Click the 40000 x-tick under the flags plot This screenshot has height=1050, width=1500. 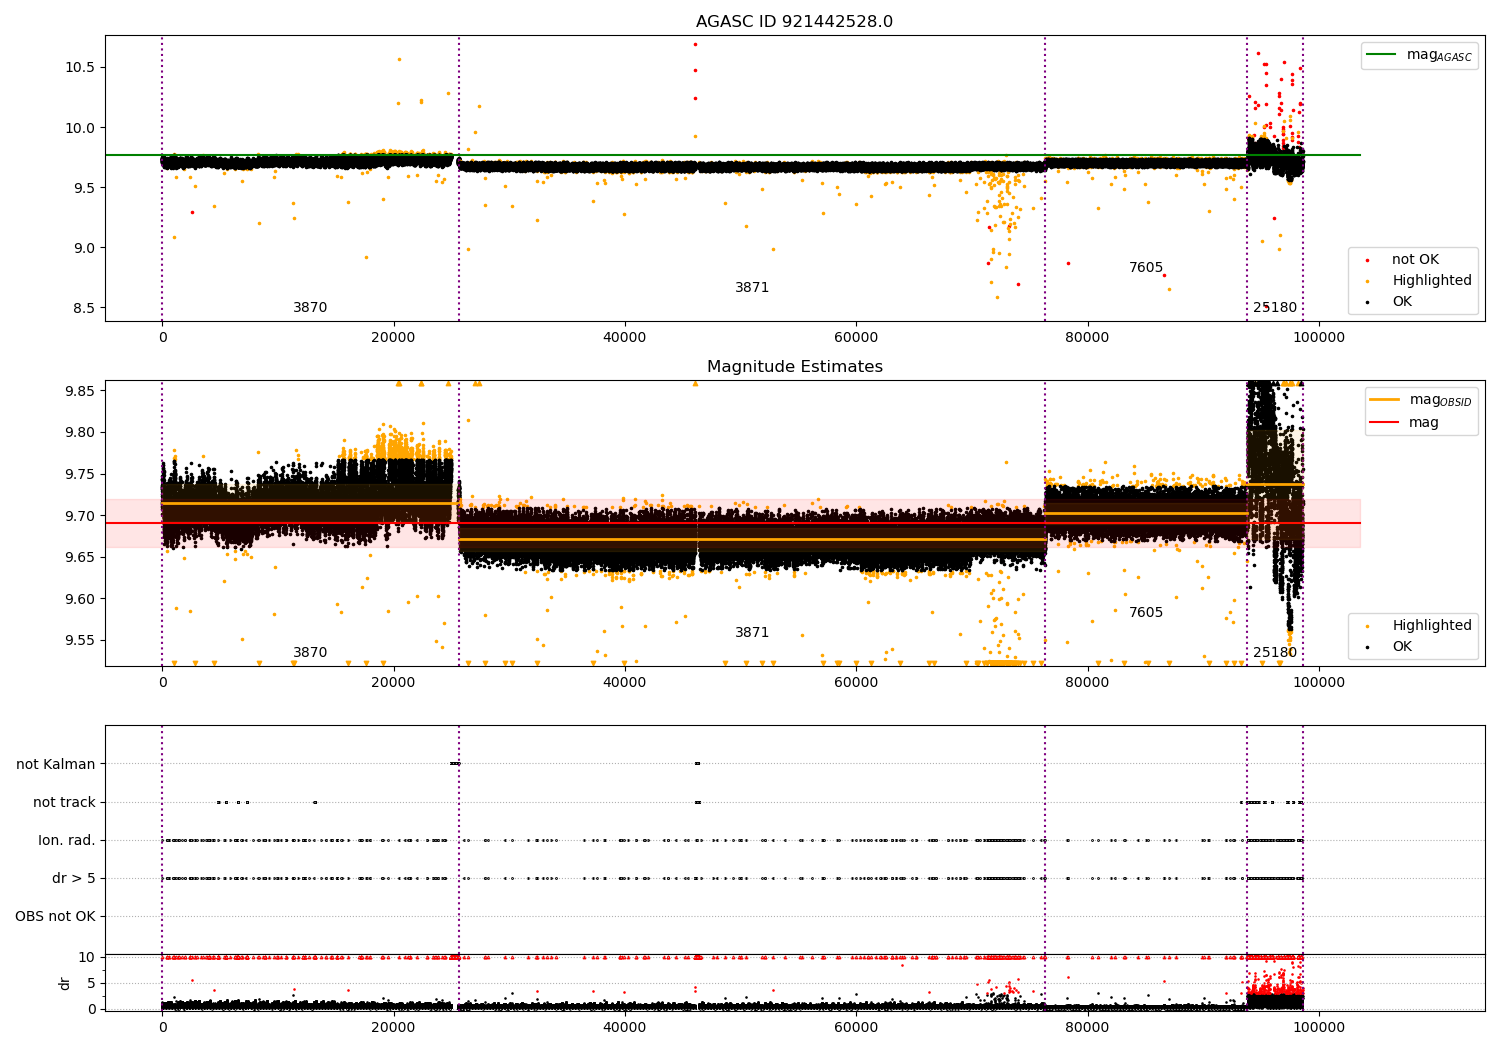tap(625, 1028)
